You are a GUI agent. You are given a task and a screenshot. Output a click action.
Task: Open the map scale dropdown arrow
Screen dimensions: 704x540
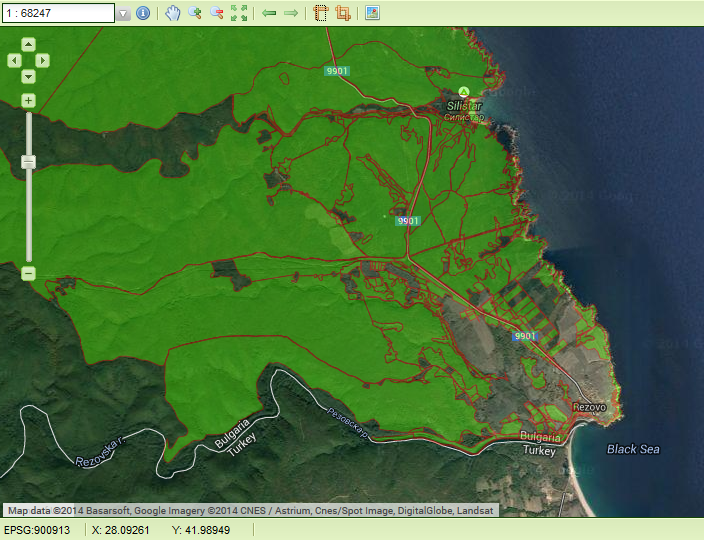(x=123, y=14)
